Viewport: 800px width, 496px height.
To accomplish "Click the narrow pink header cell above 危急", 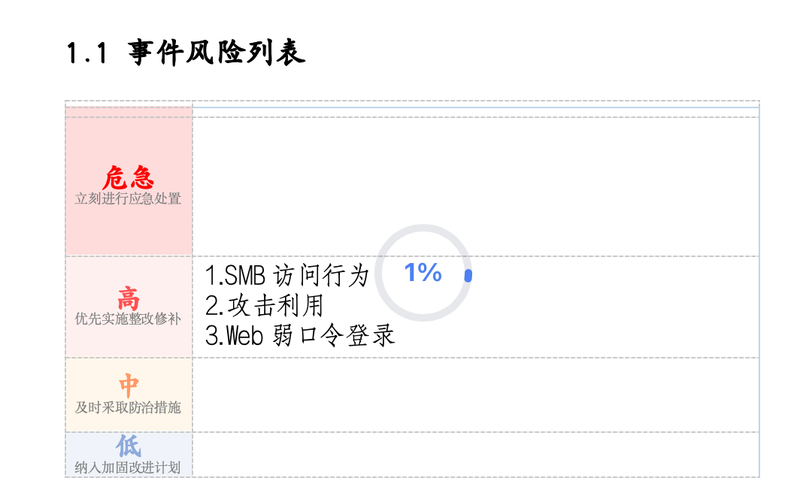I will pos(129,112).
